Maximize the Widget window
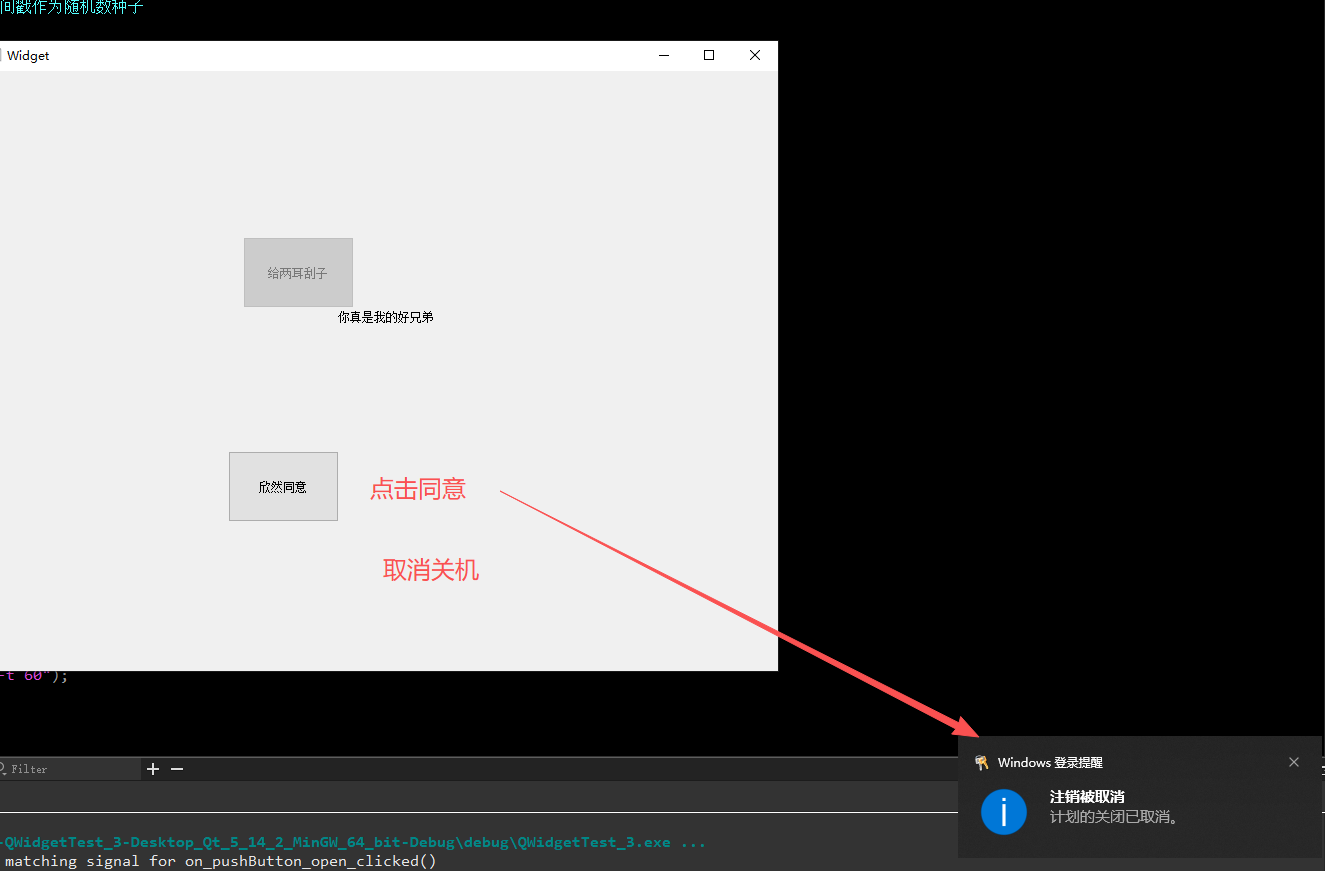This screenshot has height=871, width=1325. [709, 56]
